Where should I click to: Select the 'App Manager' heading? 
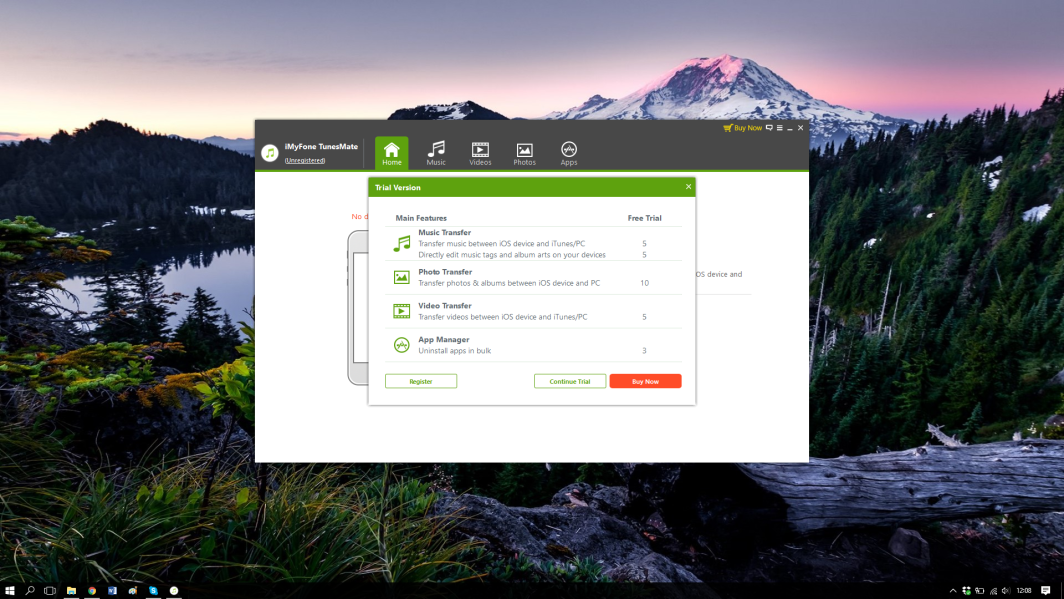click(444, 339)
